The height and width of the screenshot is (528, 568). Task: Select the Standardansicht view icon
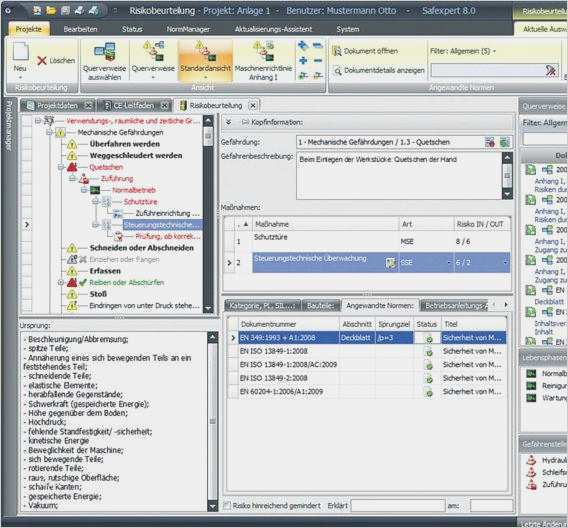pos(205,51)
